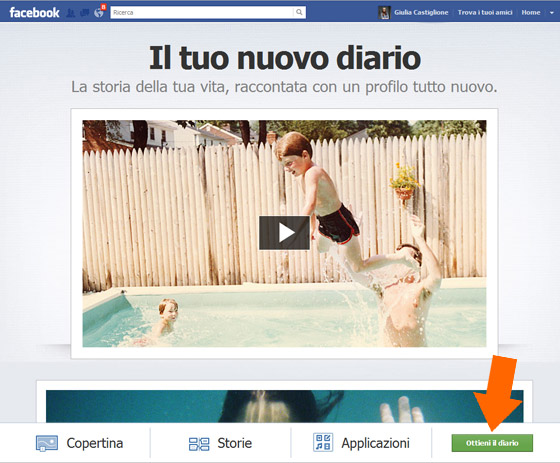Screen dimensions: 560x463
Task: Select the Storie tab label
Action: [235, 443]
